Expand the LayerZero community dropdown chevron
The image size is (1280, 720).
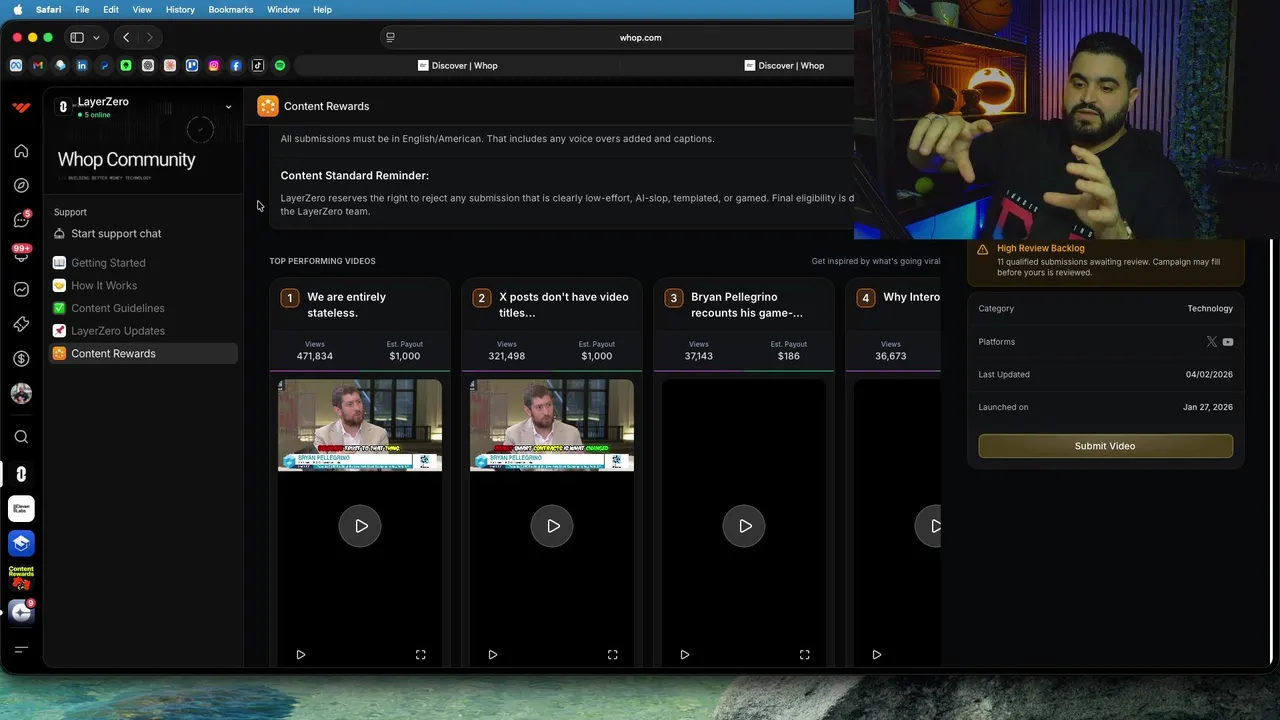point(228,107)
